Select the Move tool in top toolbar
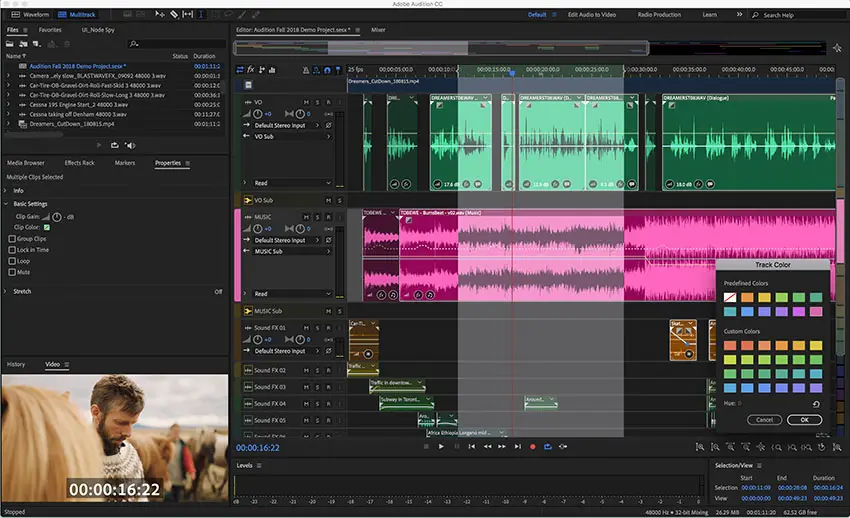Viewport: 850px width, 518px height. (160, 15)
